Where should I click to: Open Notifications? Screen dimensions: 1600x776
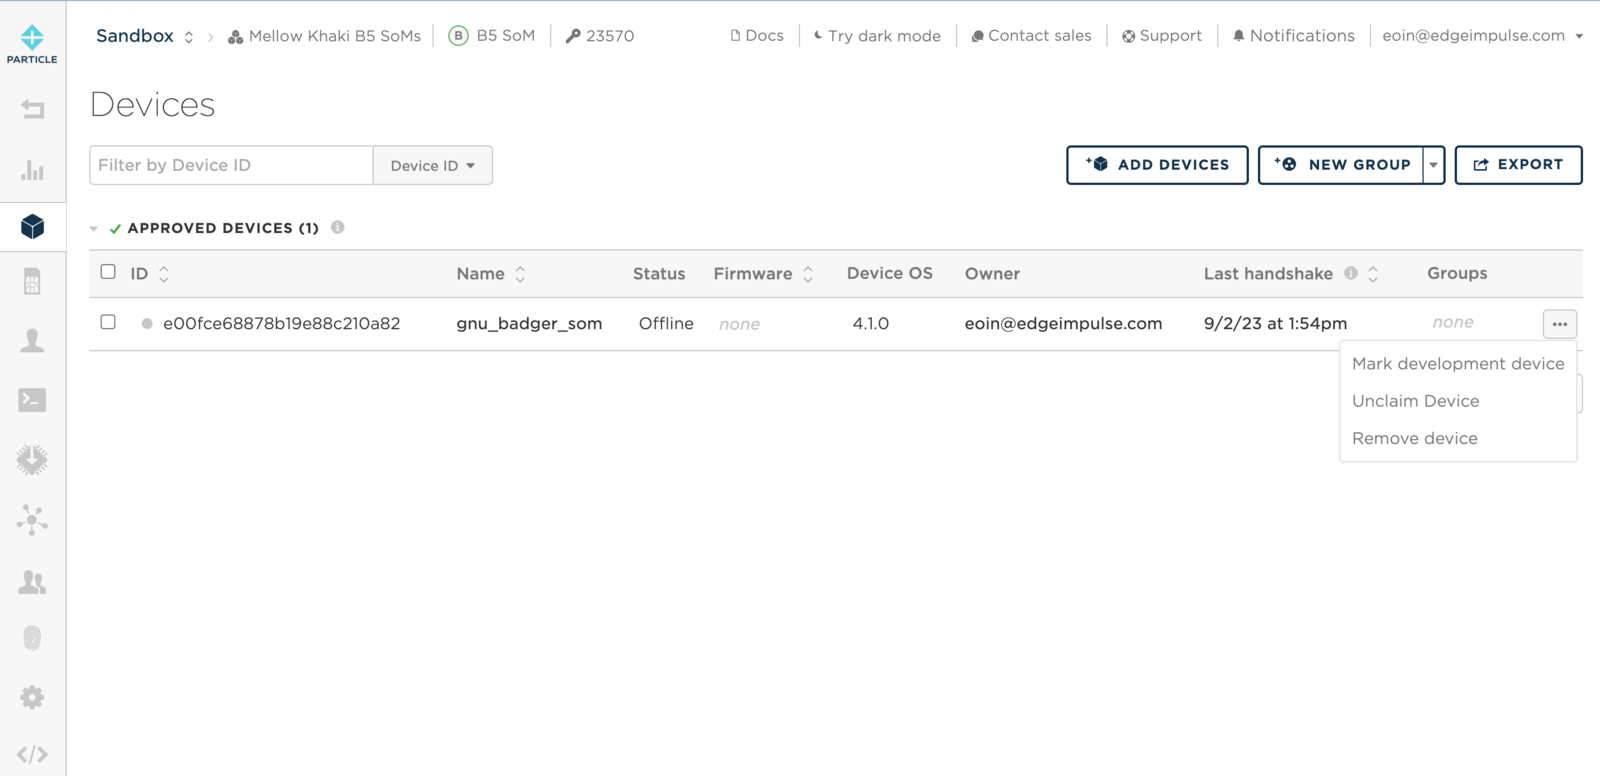(x=1293, y=36)
